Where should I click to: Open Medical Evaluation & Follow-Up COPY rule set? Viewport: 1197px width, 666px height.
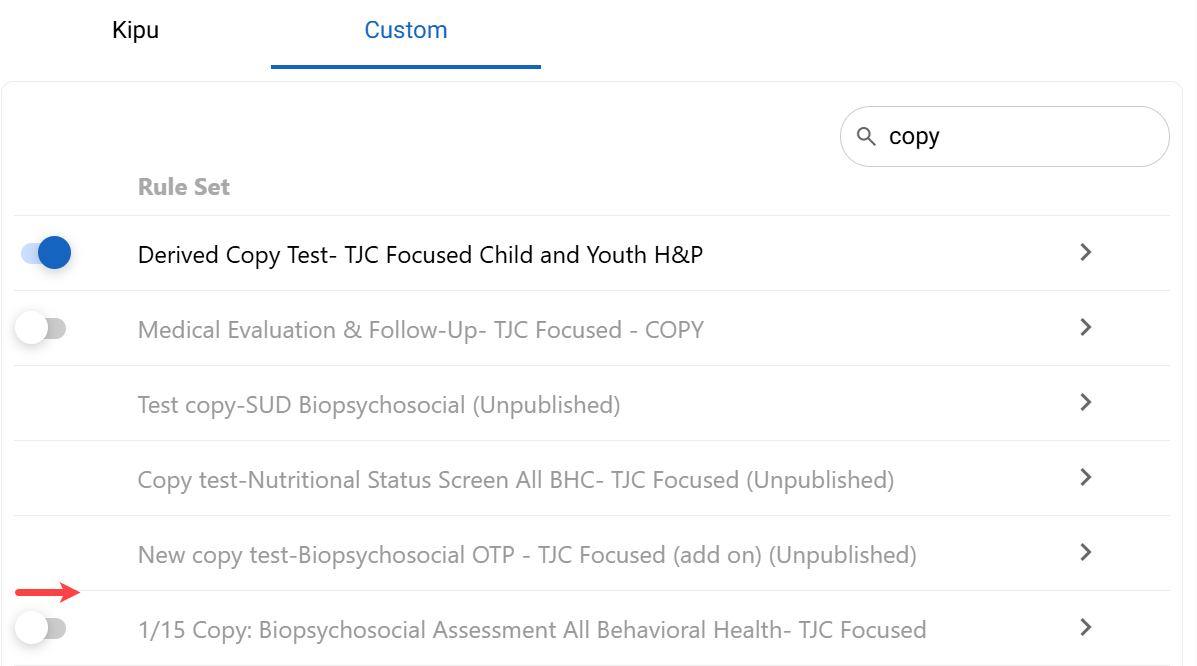(x=420, y=330)
